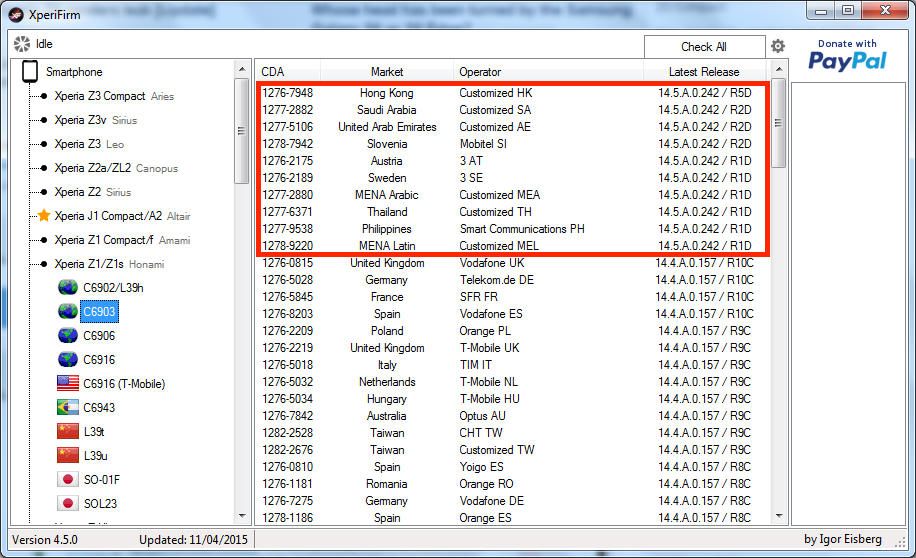This screenshot has width=916, height=558.
Task: Click the China flag icon for L39t
Action: pyautogui.click(x=68, y=431)
